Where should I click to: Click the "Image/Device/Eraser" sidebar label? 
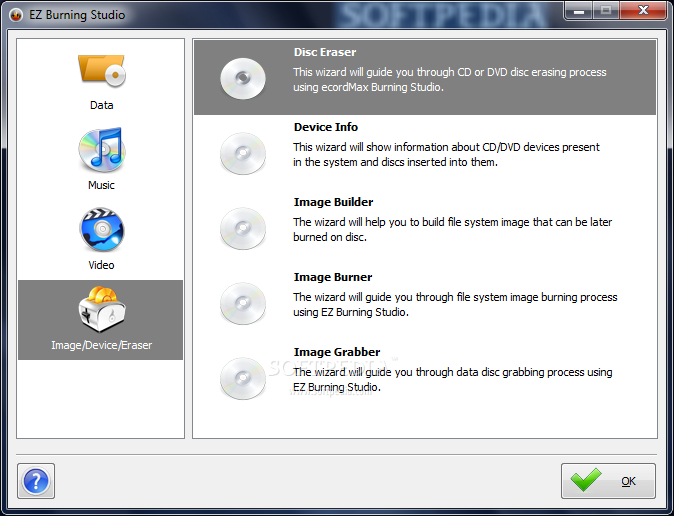click(x=101, y=345)
